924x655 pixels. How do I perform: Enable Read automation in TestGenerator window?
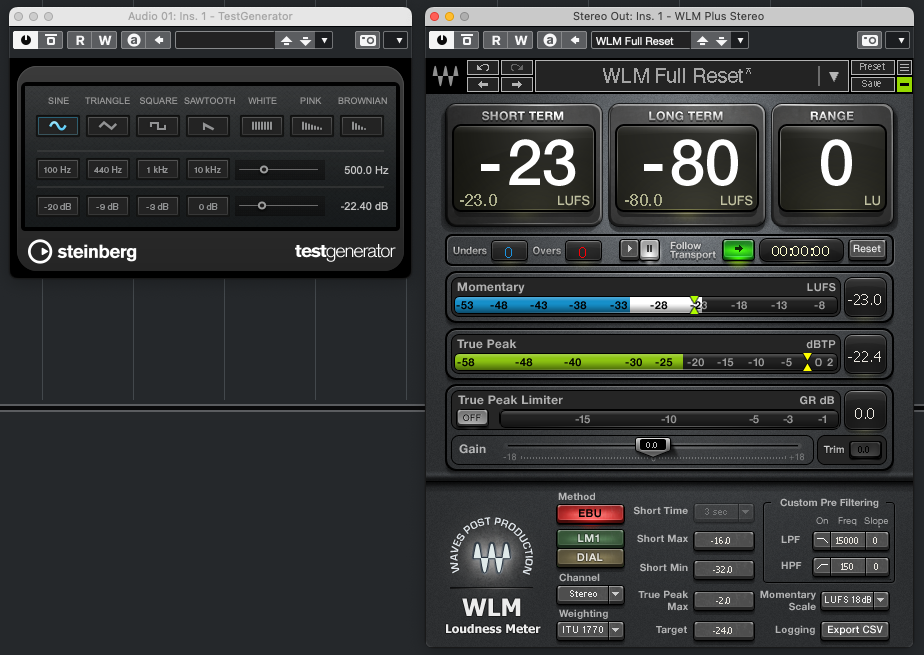click(80, 40)
